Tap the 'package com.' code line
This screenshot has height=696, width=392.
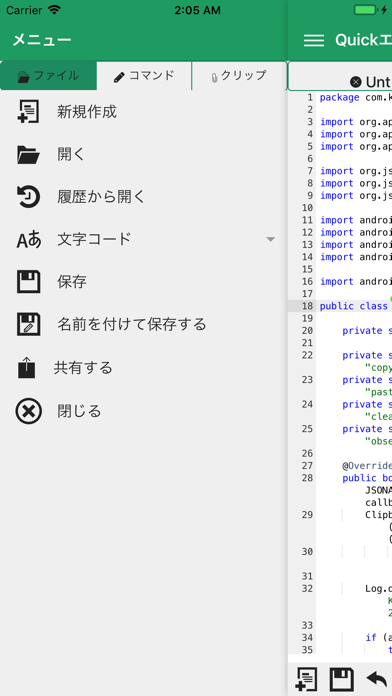coord(355,98)
